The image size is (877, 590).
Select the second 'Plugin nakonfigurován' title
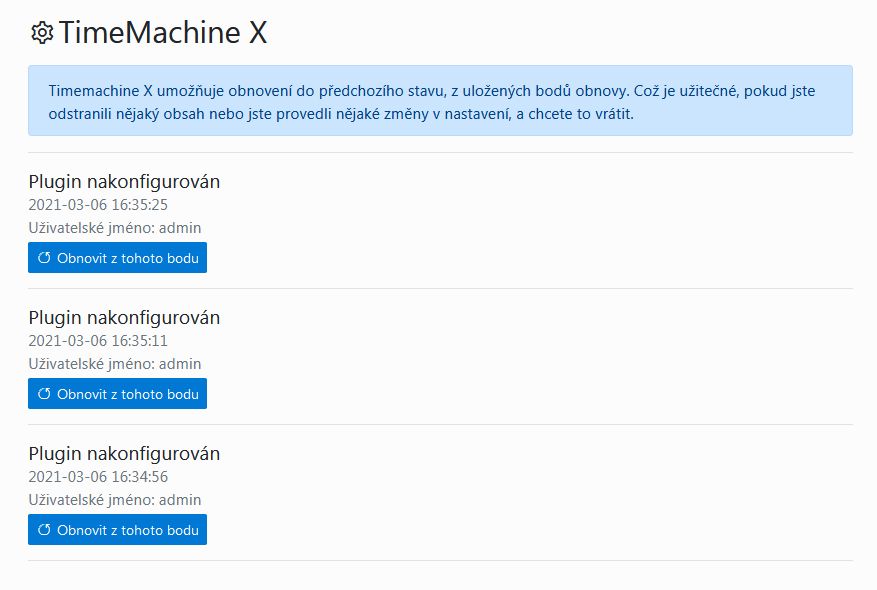pos(124,317)
